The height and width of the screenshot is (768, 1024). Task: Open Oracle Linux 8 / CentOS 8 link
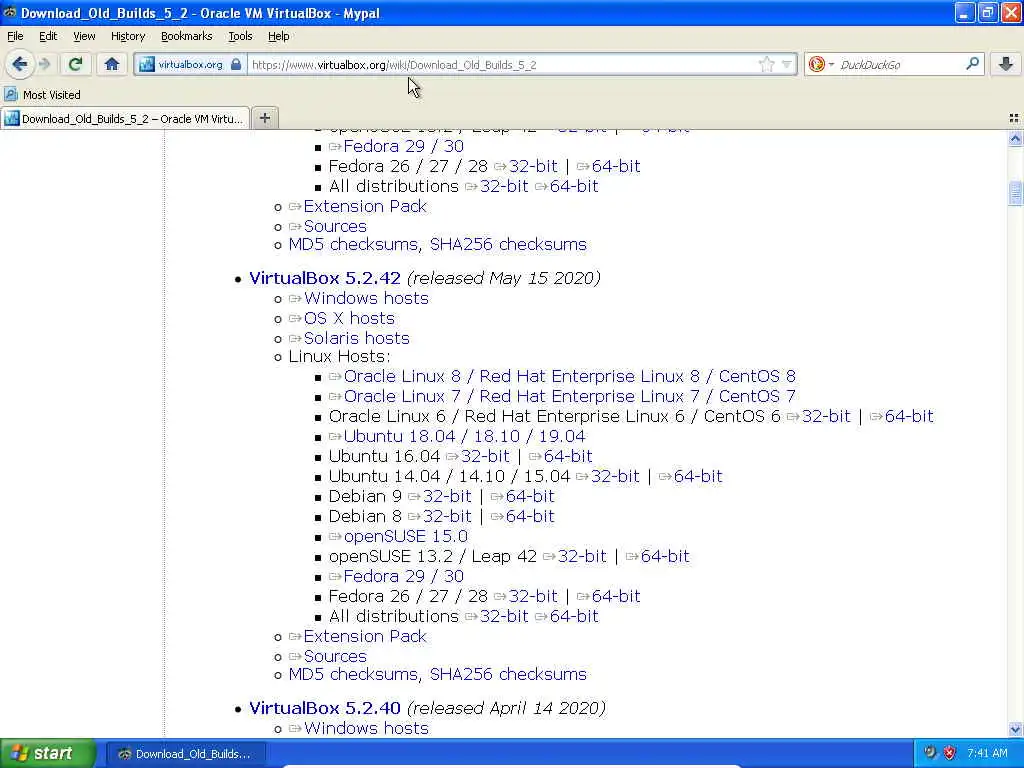(x=569, y=377)
